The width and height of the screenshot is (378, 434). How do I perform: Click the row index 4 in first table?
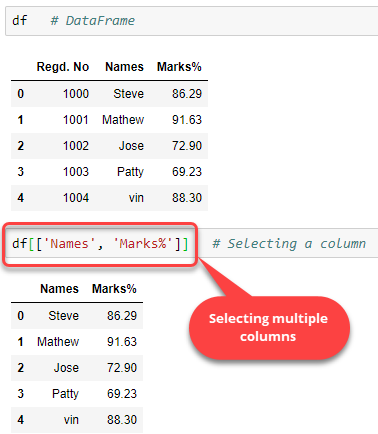point(21,198)
